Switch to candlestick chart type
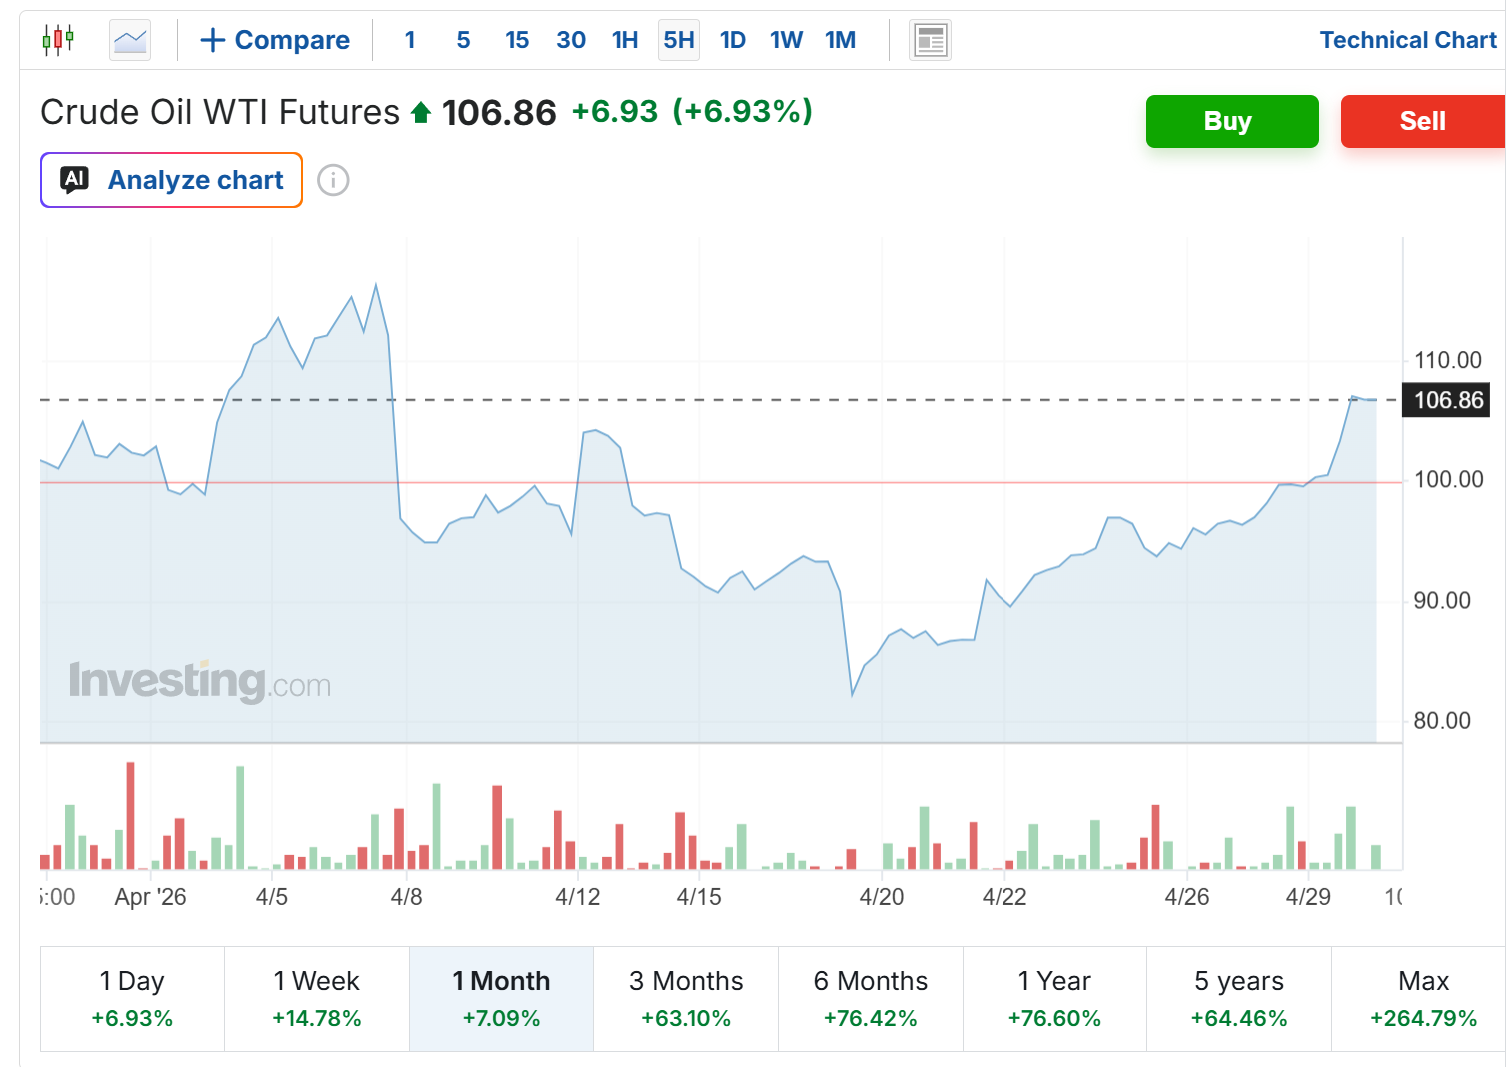The width and height of the screenshot is (1510, 1067). click(58, 40)
